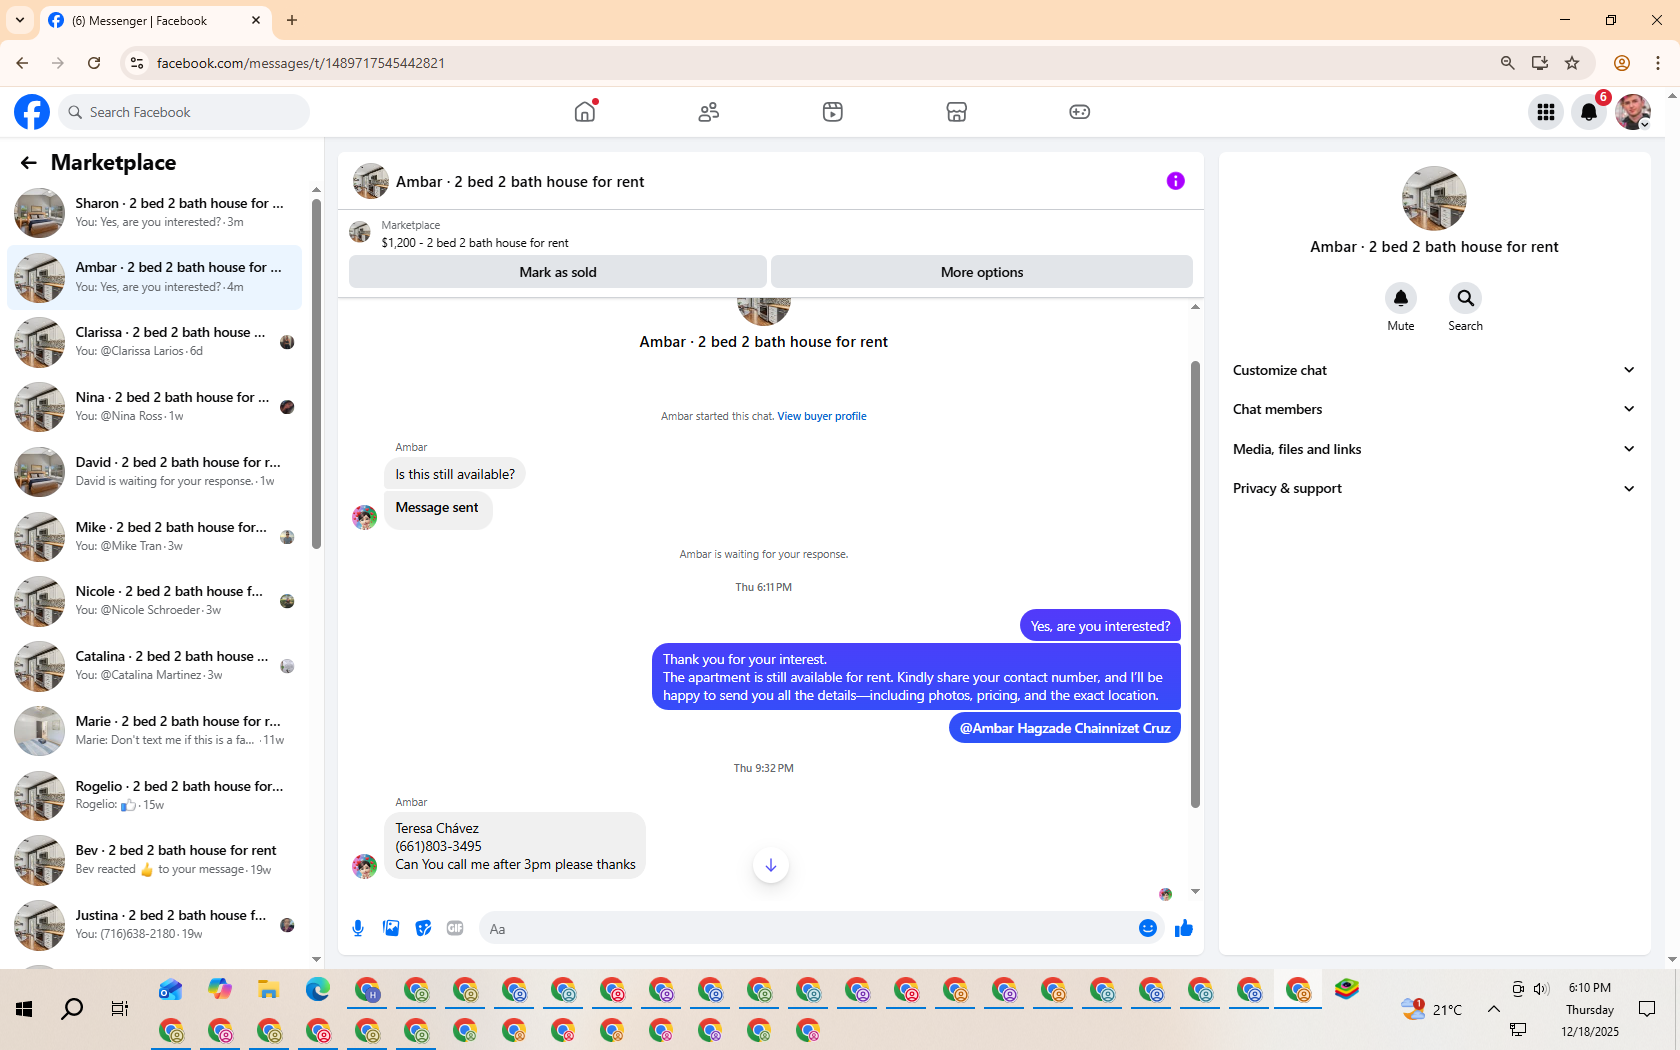This screenshot has width=1680, height=1050.
Task: Open the clock showing 6:10 PM
Action: pos(1590,988)
